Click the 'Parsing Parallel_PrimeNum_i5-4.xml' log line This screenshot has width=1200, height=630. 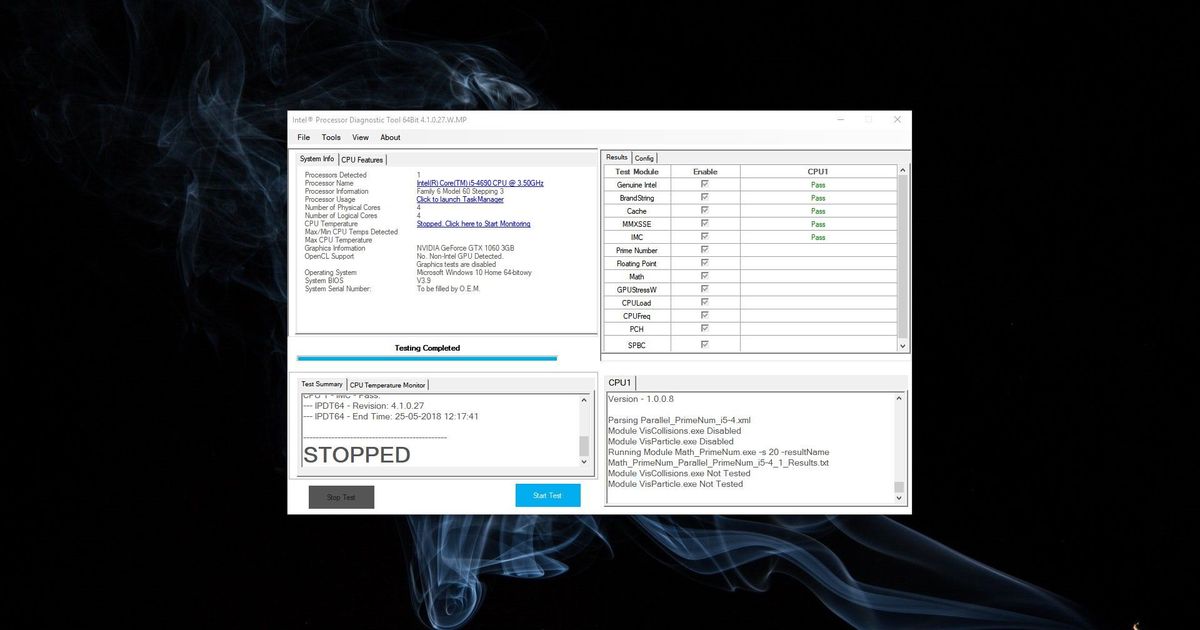pyautogui.click(x=679, y=420)
